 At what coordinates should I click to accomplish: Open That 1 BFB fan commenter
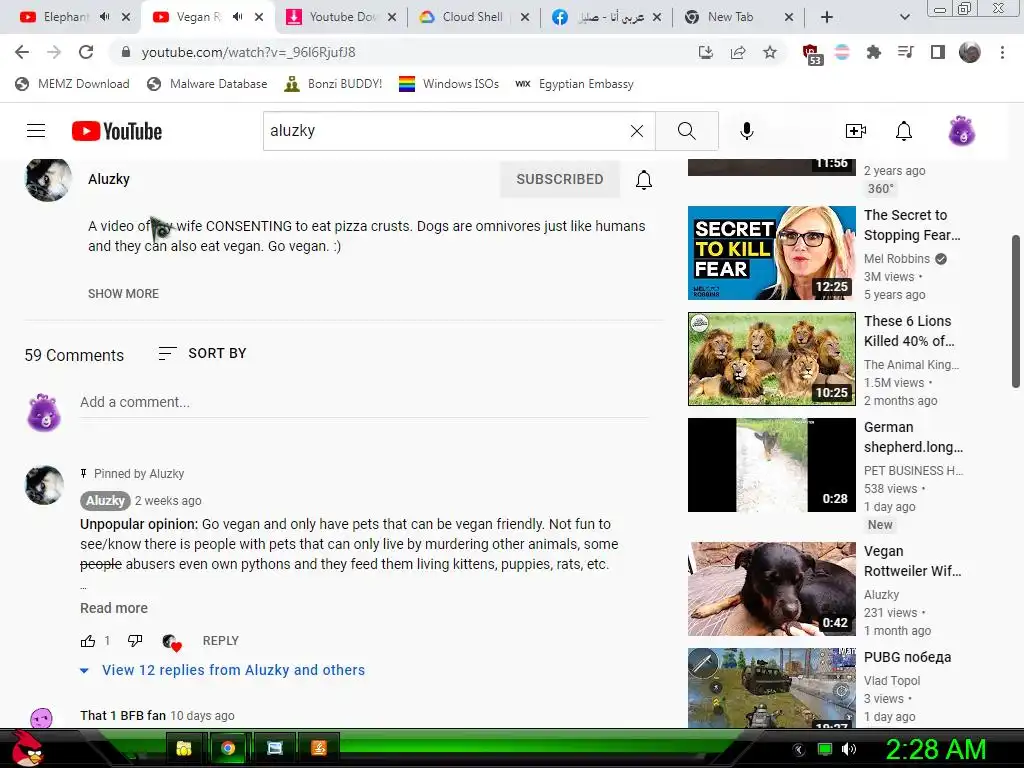coord(123,715)
